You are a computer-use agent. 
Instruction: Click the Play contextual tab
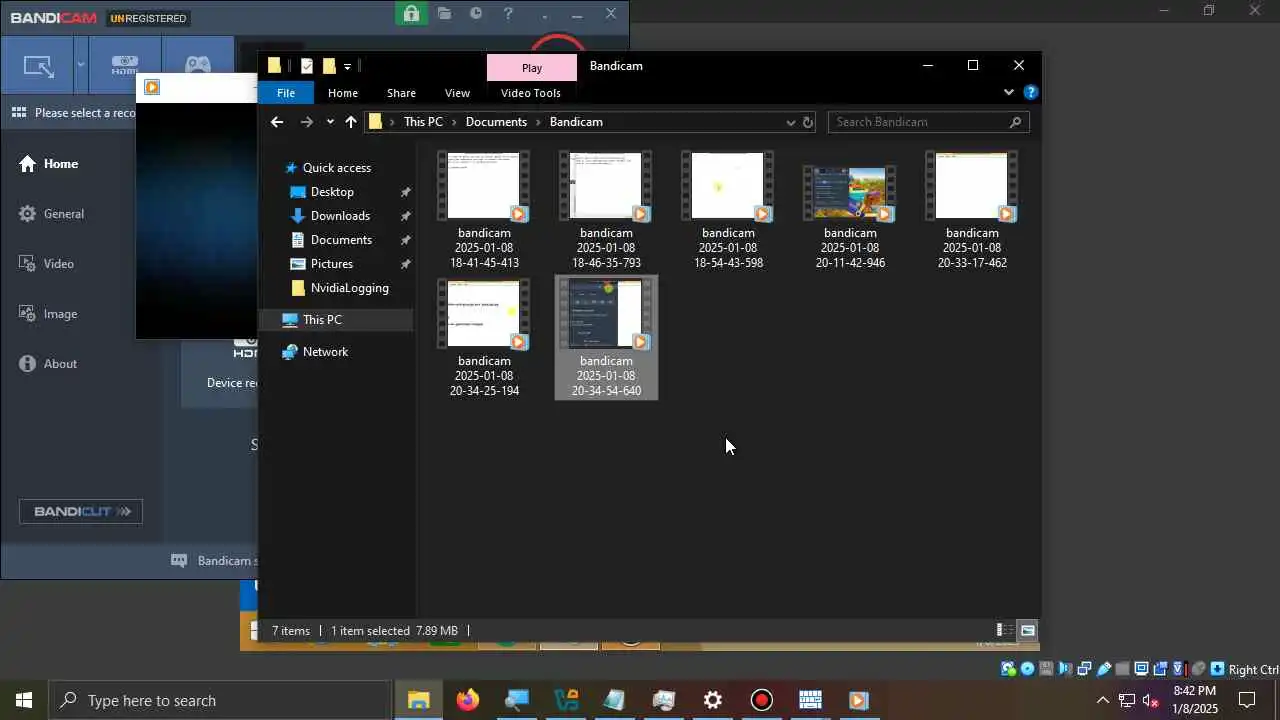[532, 68]
